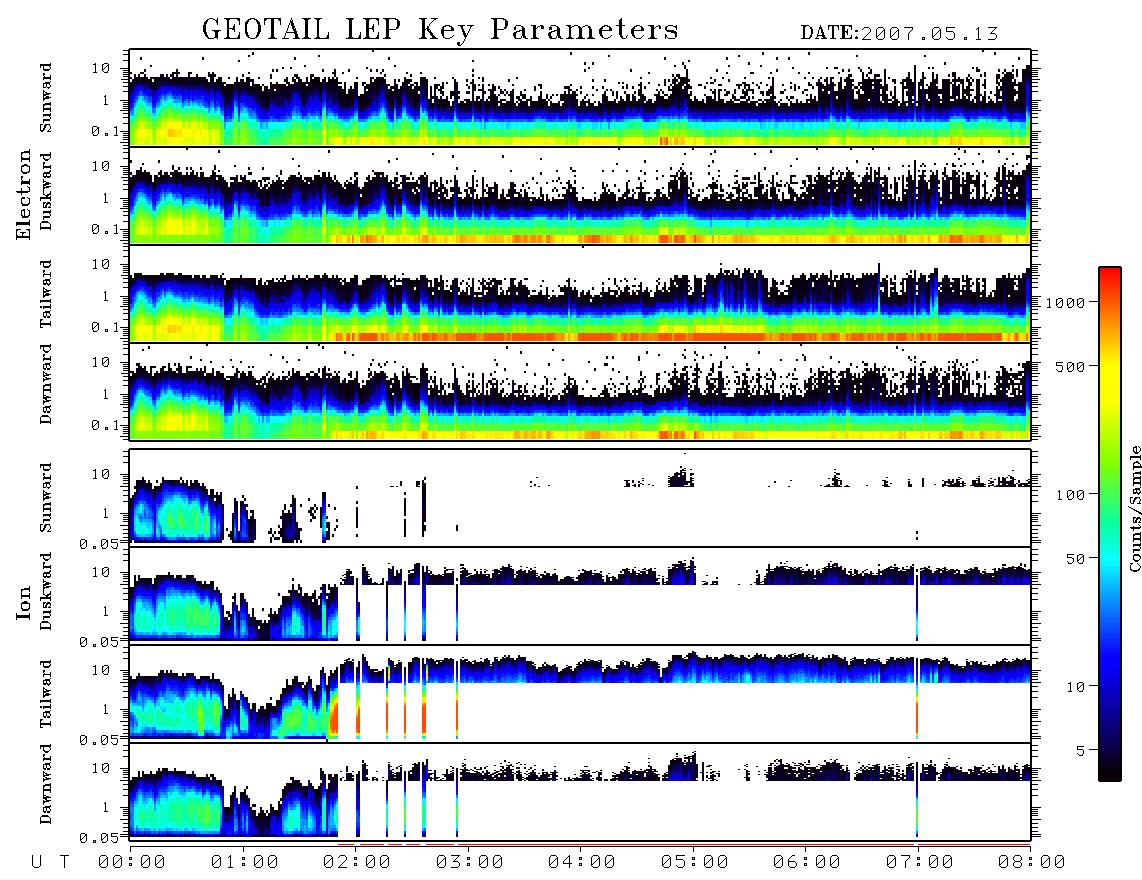Click the DATE:2007.05.13 label

899,34
